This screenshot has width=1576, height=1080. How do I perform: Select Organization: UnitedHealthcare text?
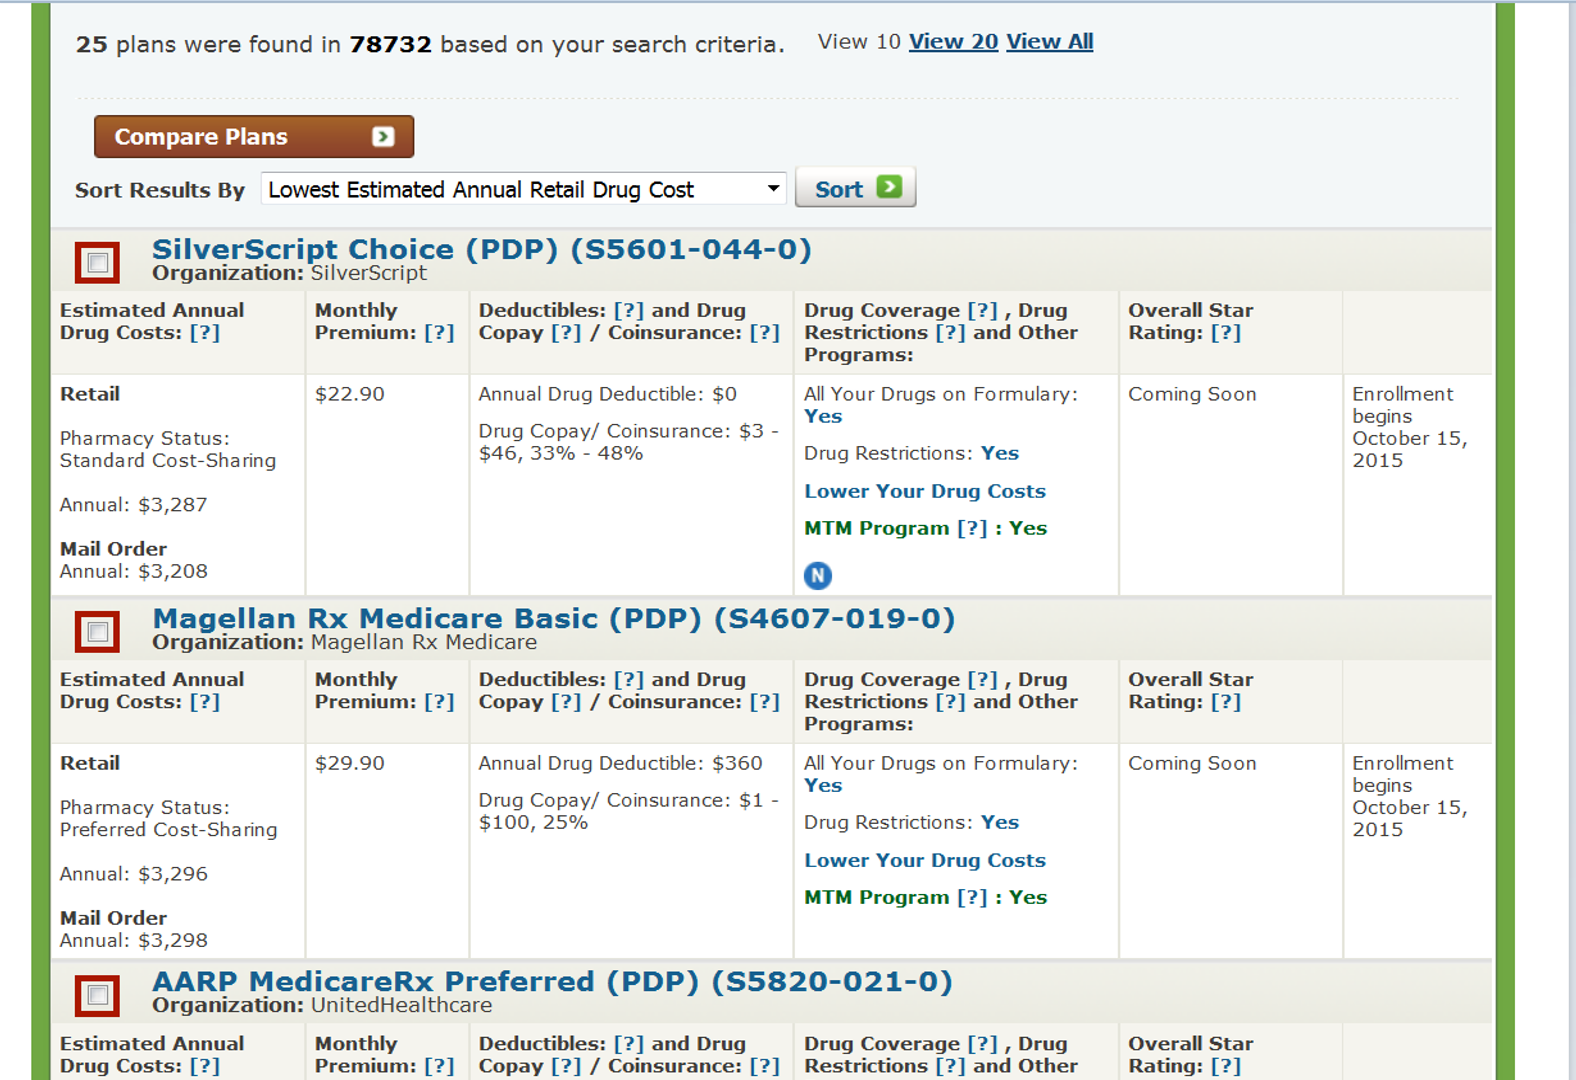pos(322,1005)
